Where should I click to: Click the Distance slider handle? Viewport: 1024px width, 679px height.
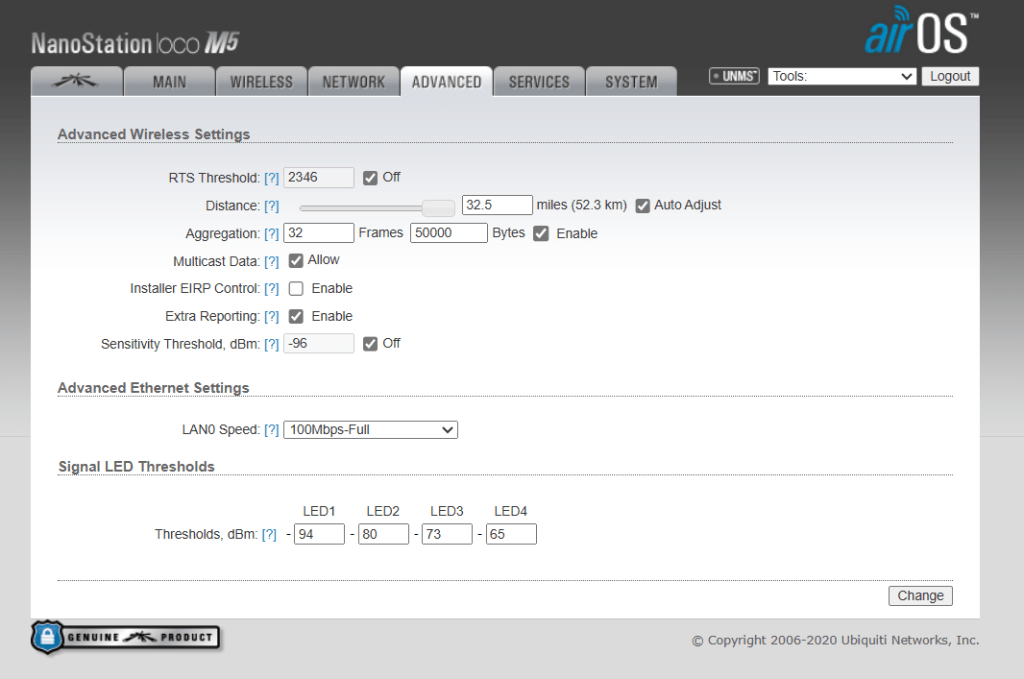pyautogui.click(x=437, y=207)
